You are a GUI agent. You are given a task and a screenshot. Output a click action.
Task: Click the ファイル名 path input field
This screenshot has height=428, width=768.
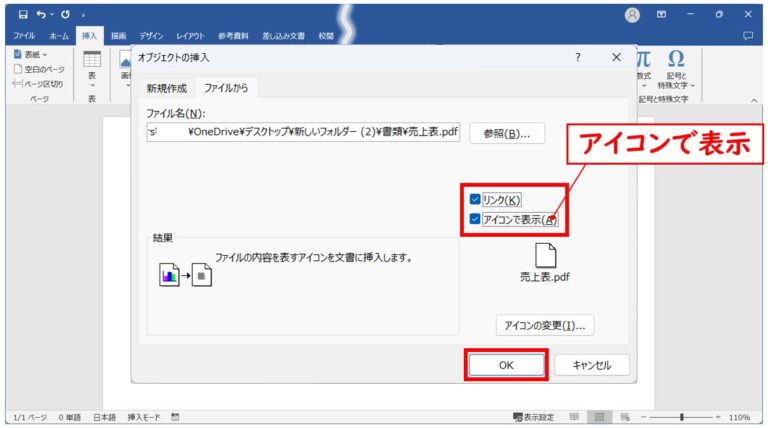pos(303,132)
